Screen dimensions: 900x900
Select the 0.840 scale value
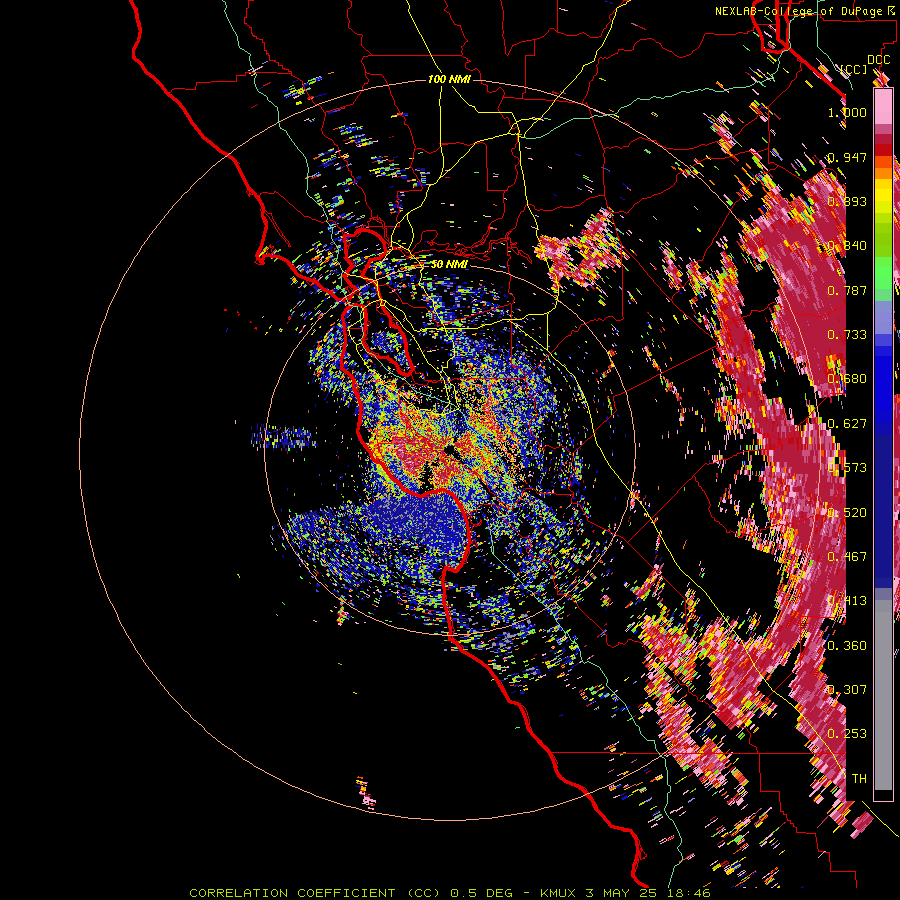[x=847, y=246]
